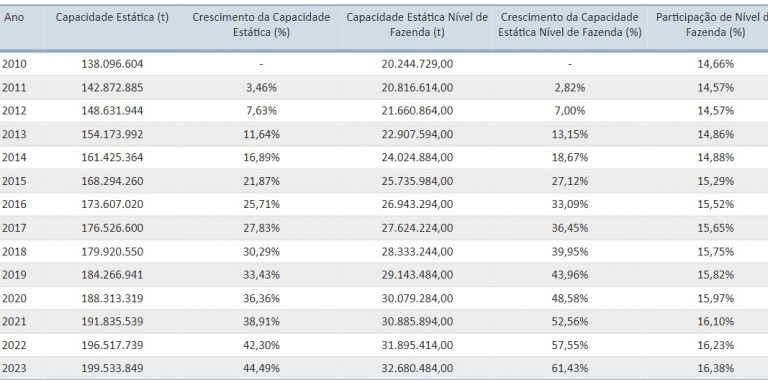Select Crescimento da Capacidade Estática (%) header
The height and width of the screenshot is (380, 768).
point(261,25)
